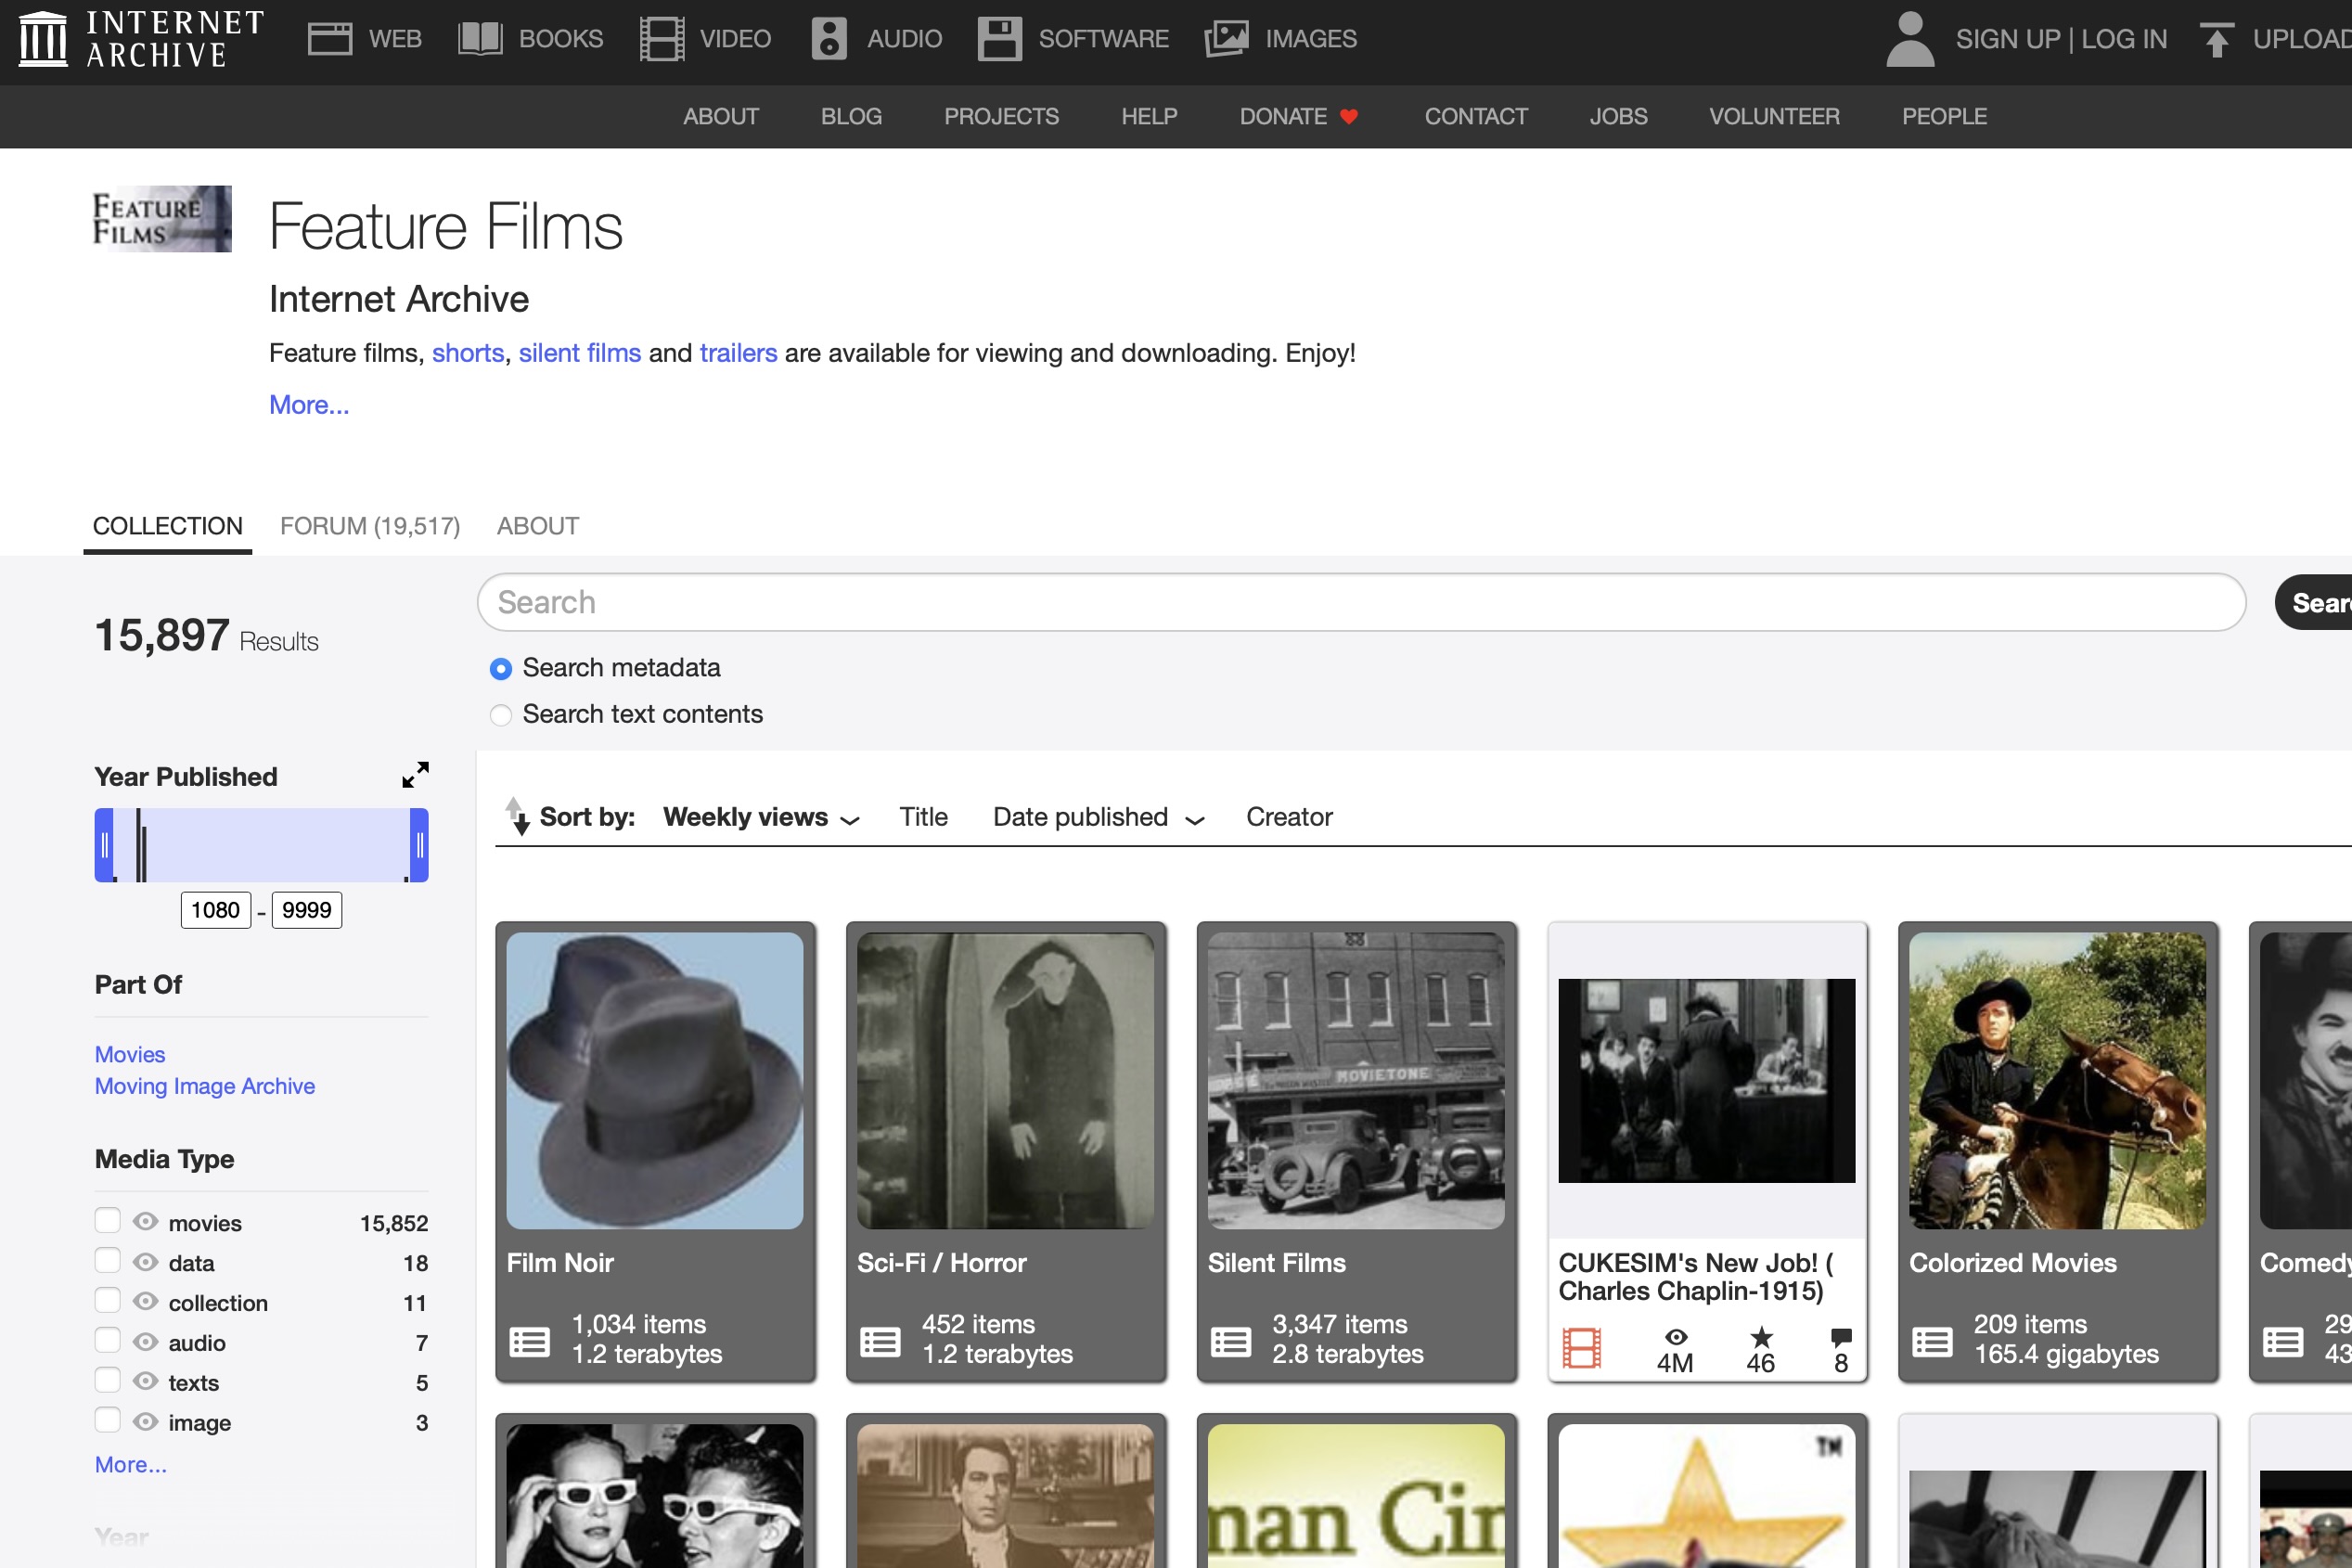2352x1568 pixels.
Task: Hide data results using eye toggle
Action: point(146,1261)
